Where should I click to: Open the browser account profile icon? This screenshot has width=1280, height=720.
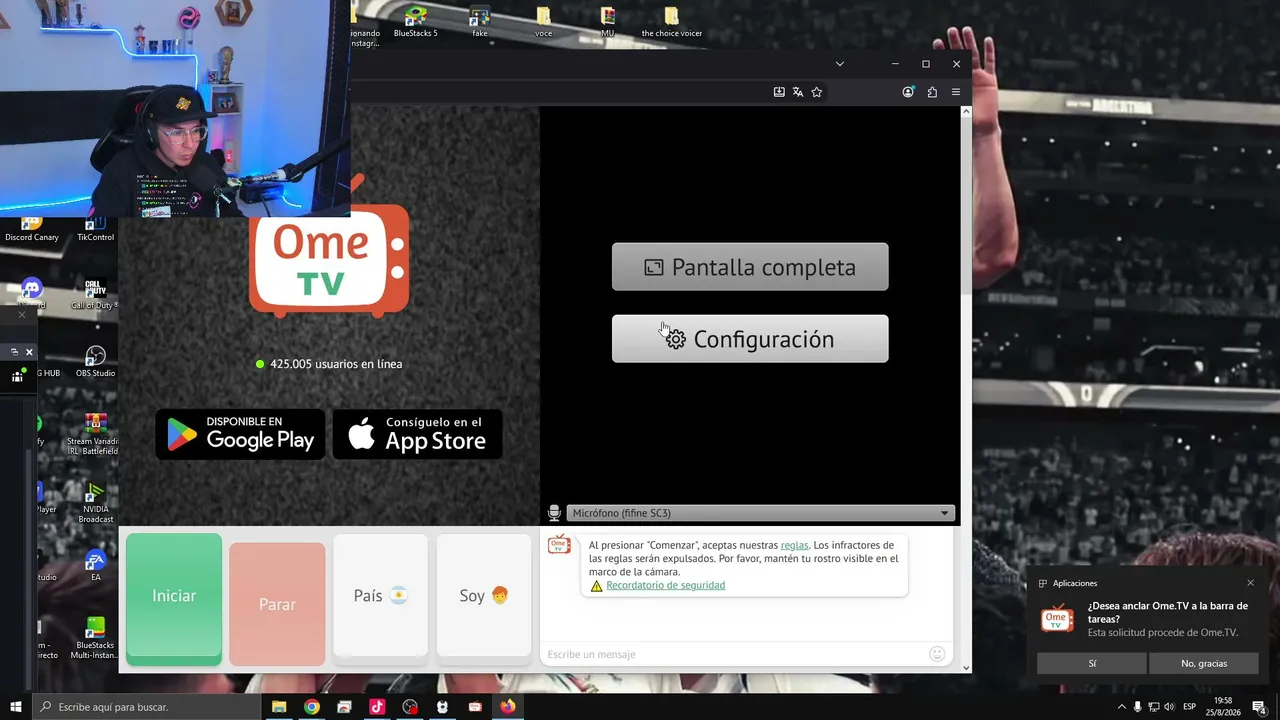tap(908, 92)
